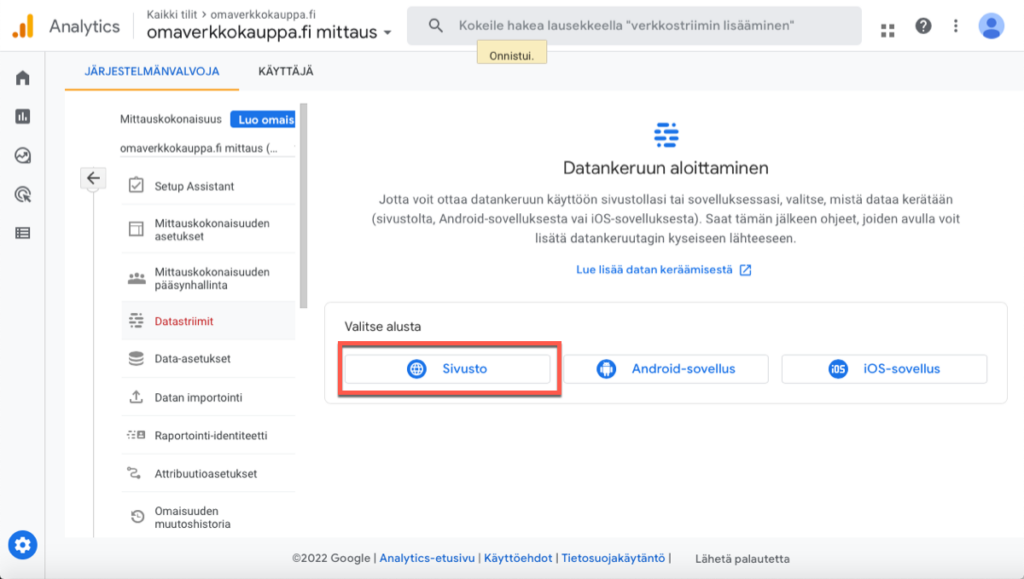The width and height of the screenshot is (1024, 579).
Task: Open Home from left sidebar icon
Action: (22, 78)
